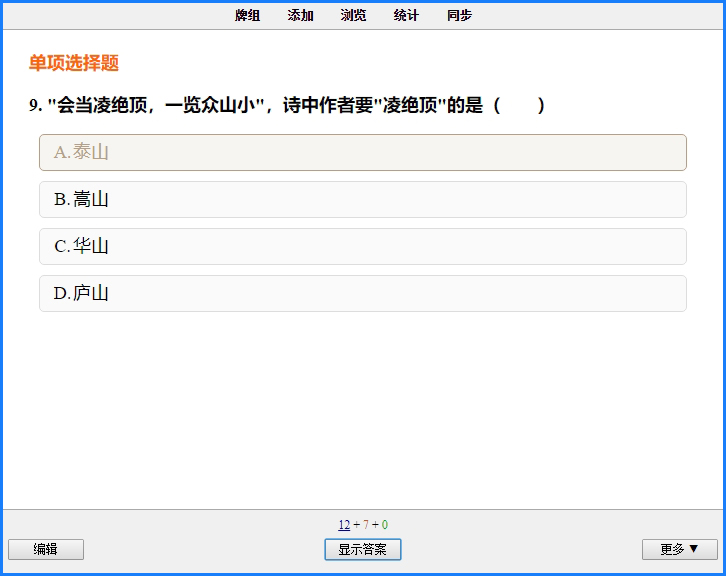Select answer option A. 泰山
Screen dimensions: 726x576
coord(363,152)
